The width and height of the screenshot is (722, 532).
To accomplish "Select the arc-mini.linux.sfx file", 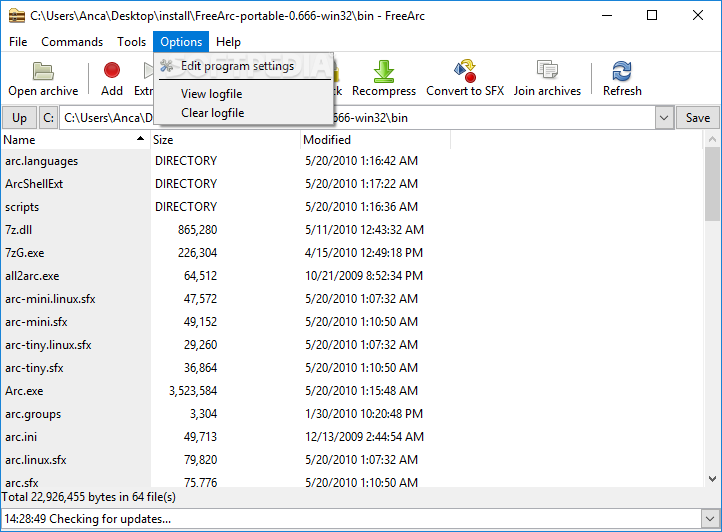I will point(50,299).
